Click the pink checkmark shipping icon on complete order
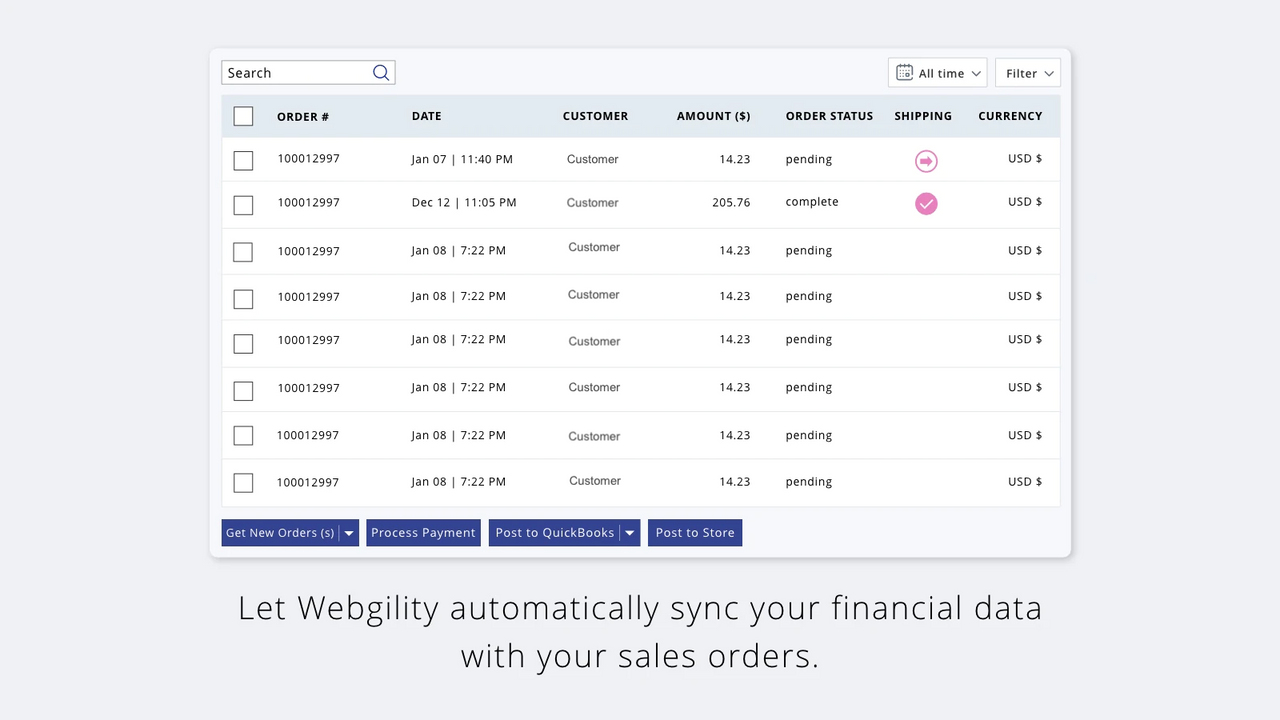The height and width of the screenshot is (720, 1280). click(925, 203)
